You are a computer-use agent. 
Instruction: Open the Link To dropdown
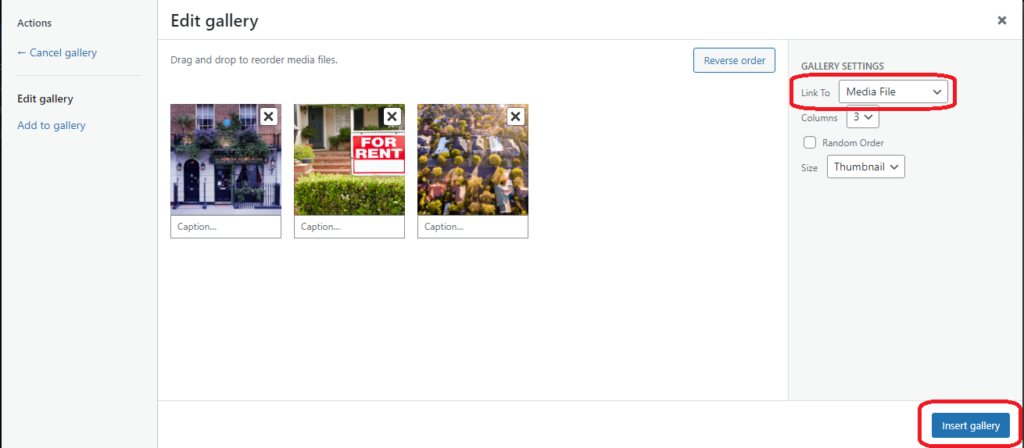coord(893,92)
